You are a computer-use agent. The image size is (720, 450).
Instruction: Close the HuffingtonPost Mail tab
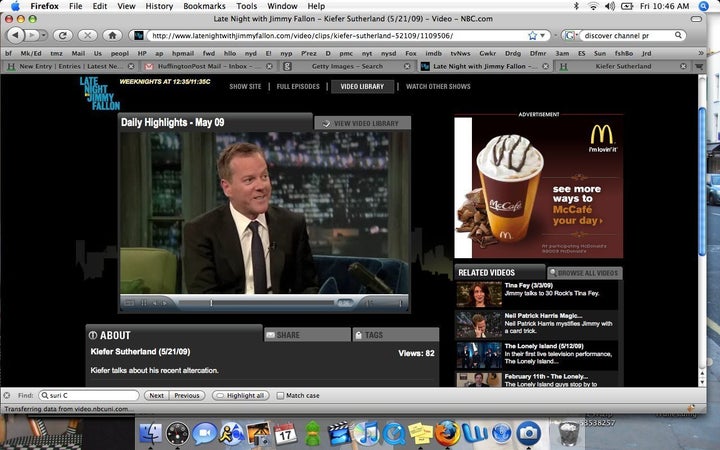pos(269,66)
